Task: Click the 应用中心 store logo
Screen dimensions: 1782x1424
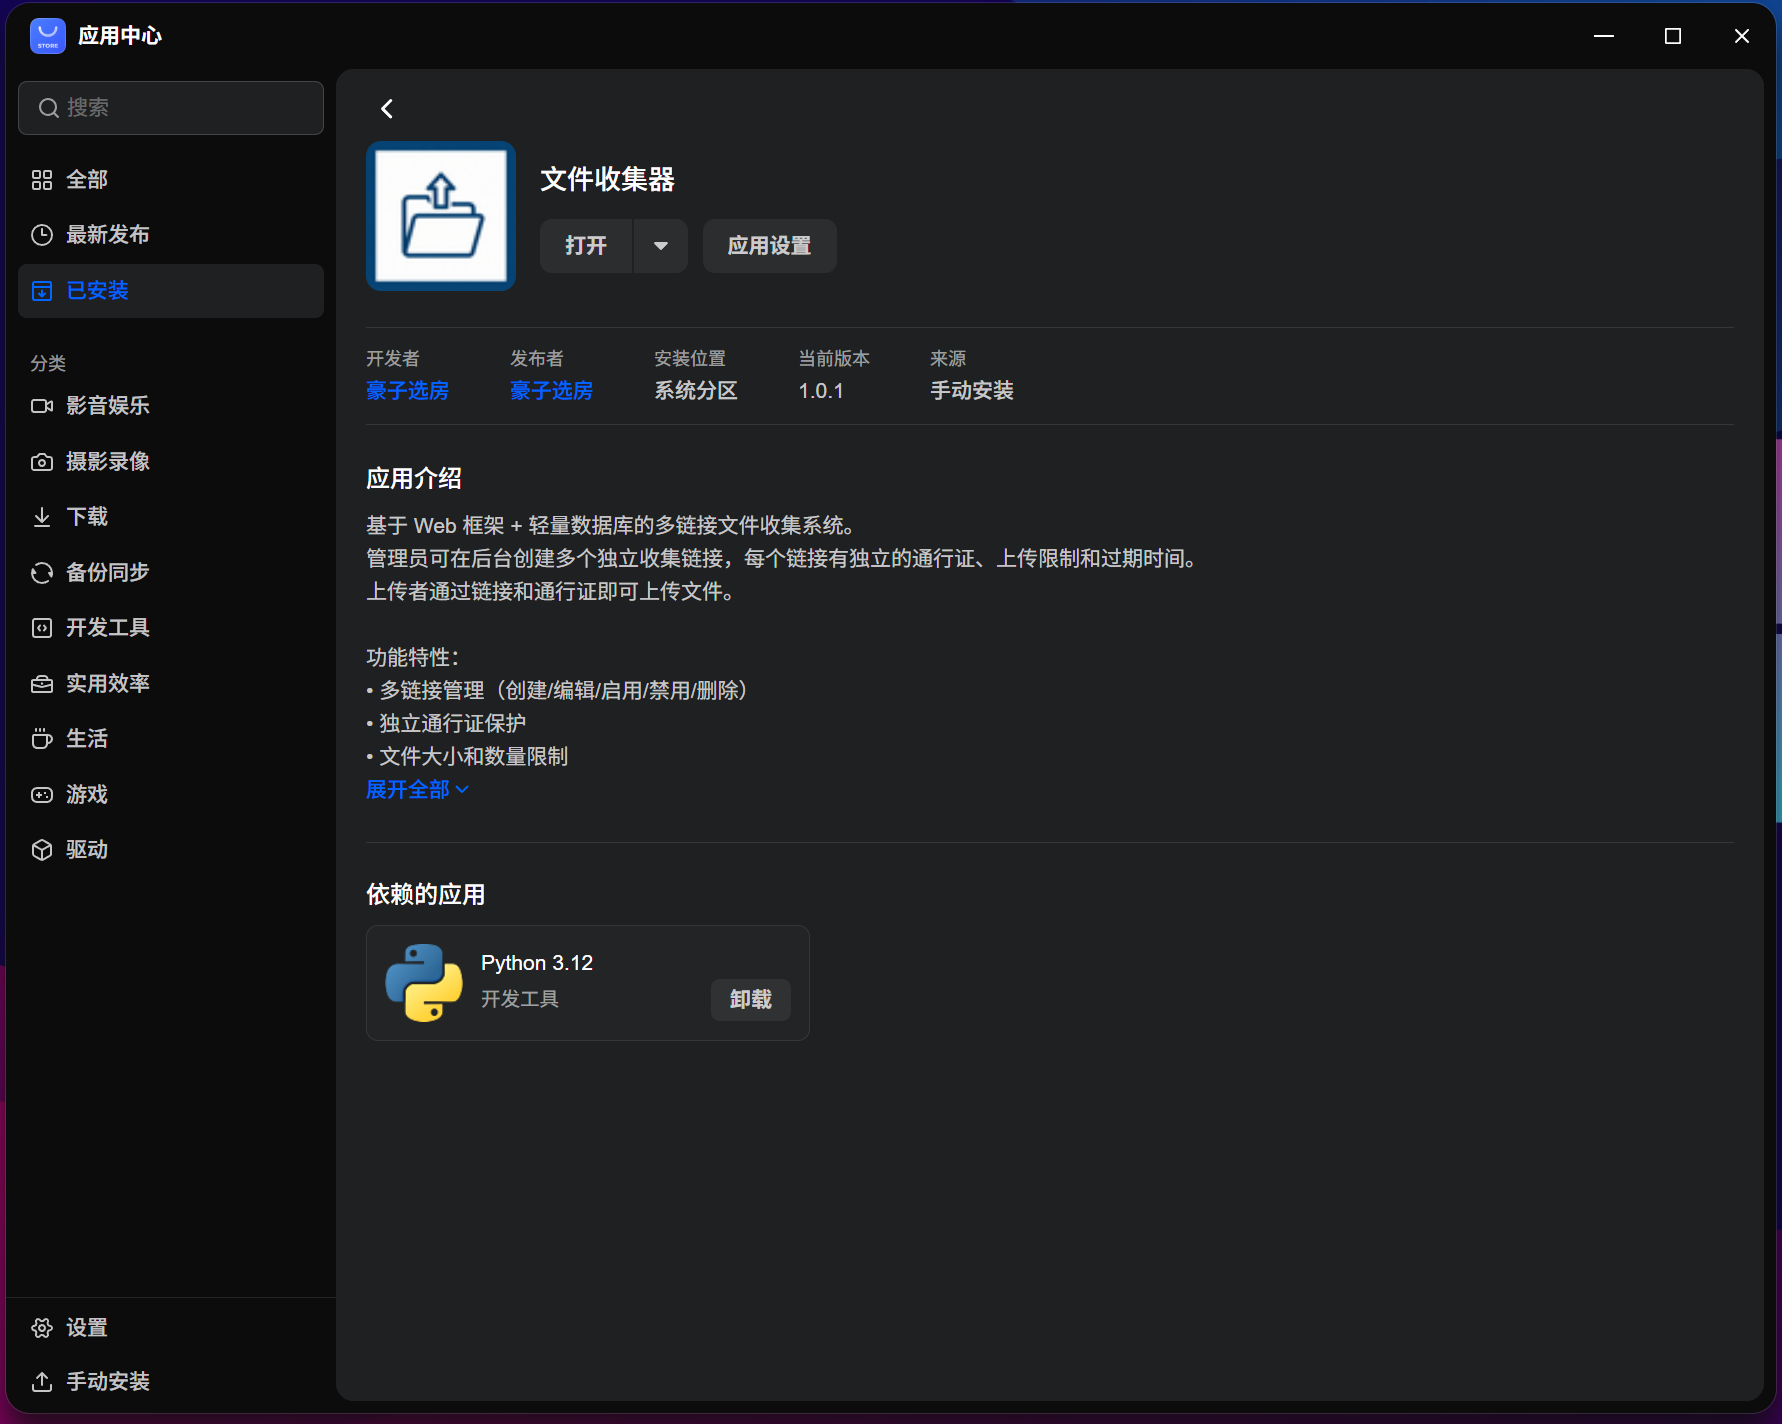Action: click(x=48, y=36)
